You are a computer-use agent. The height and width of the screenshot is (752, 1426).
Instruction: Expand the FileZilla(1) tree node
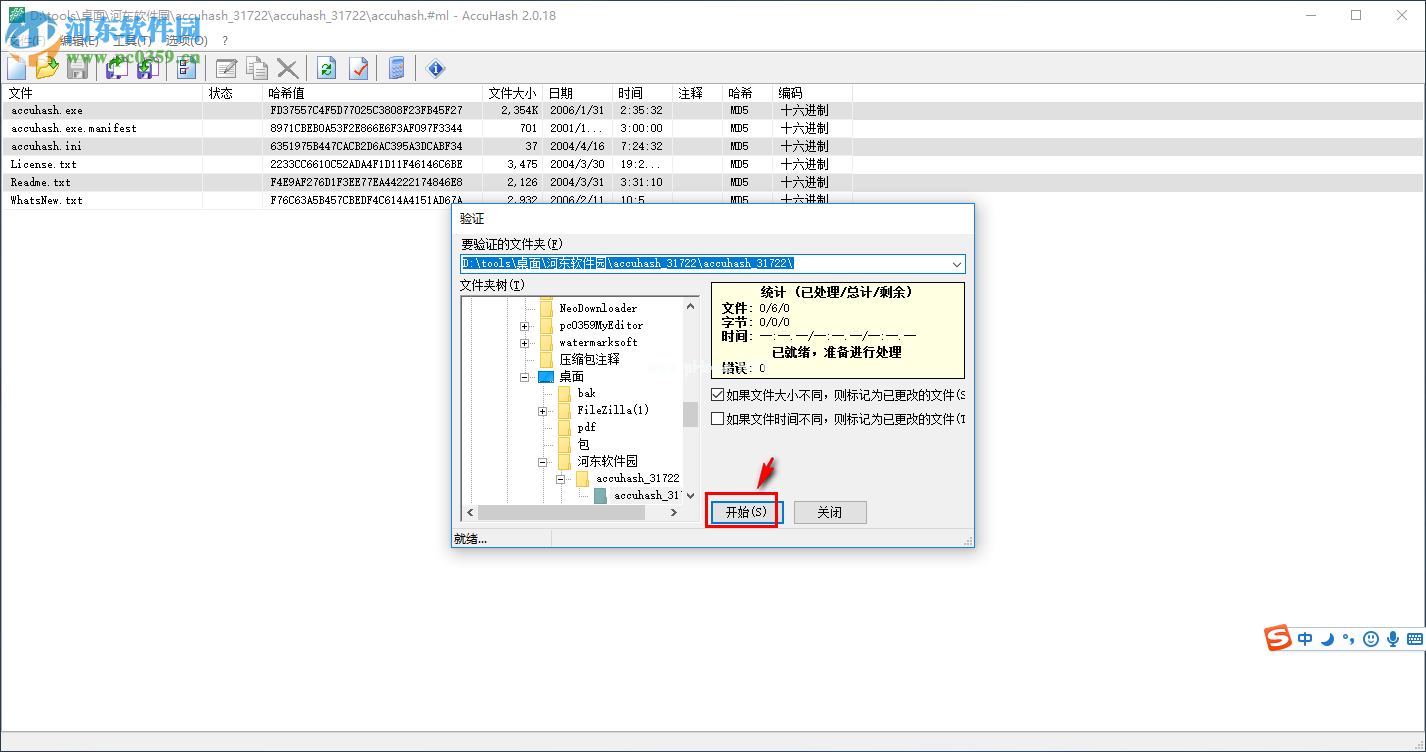click(x=542, y=411)
